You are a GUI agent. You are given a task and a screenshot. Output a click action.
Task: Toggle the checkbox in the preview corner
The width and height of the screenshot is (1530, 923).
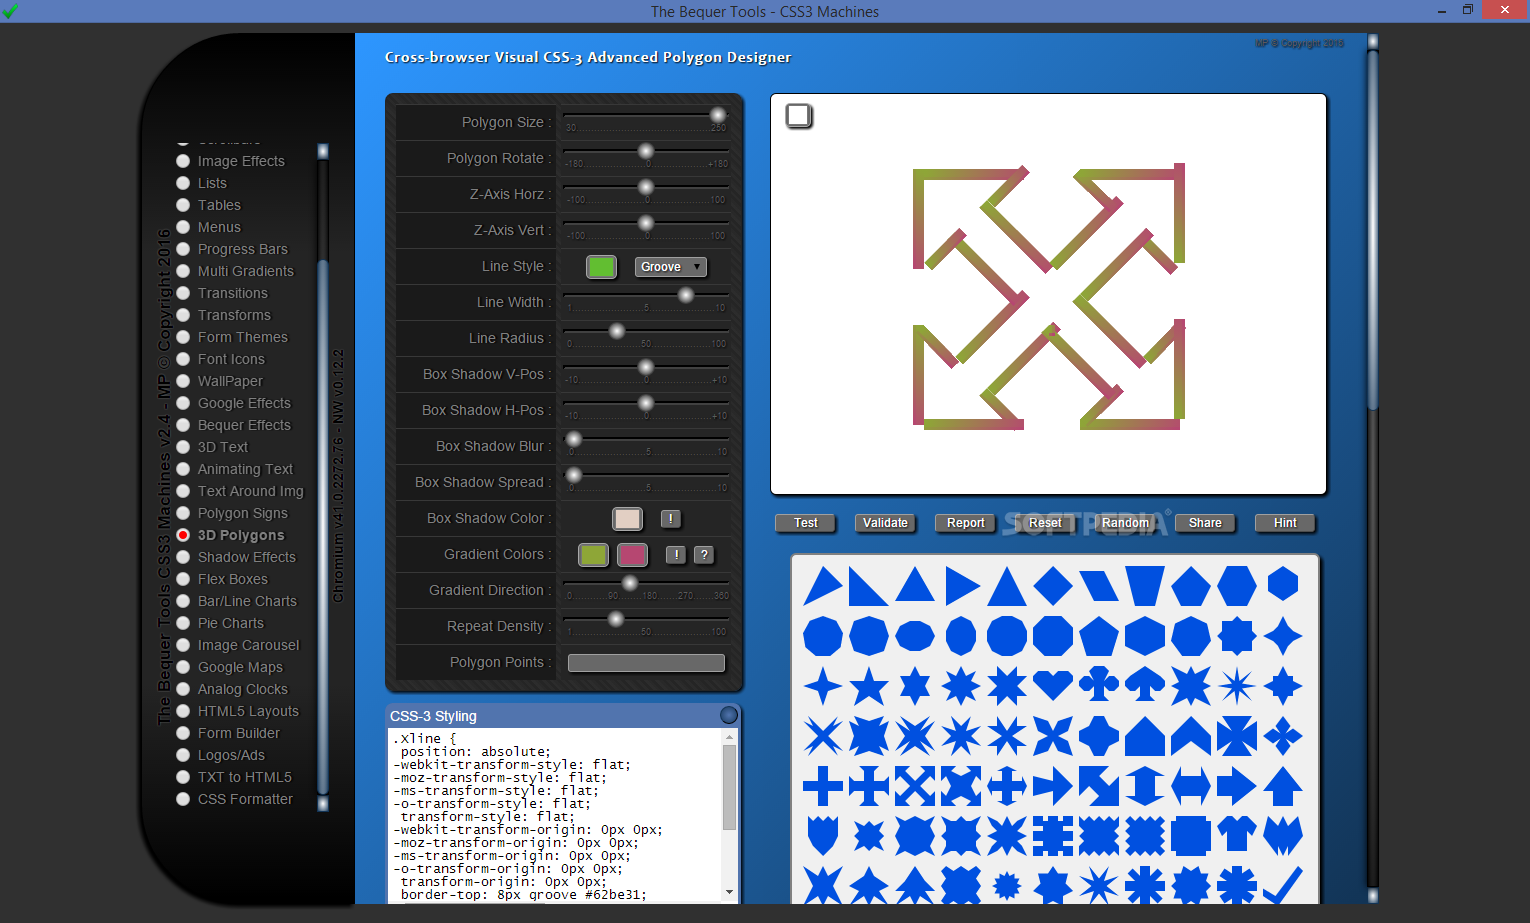tap(799, 116)
